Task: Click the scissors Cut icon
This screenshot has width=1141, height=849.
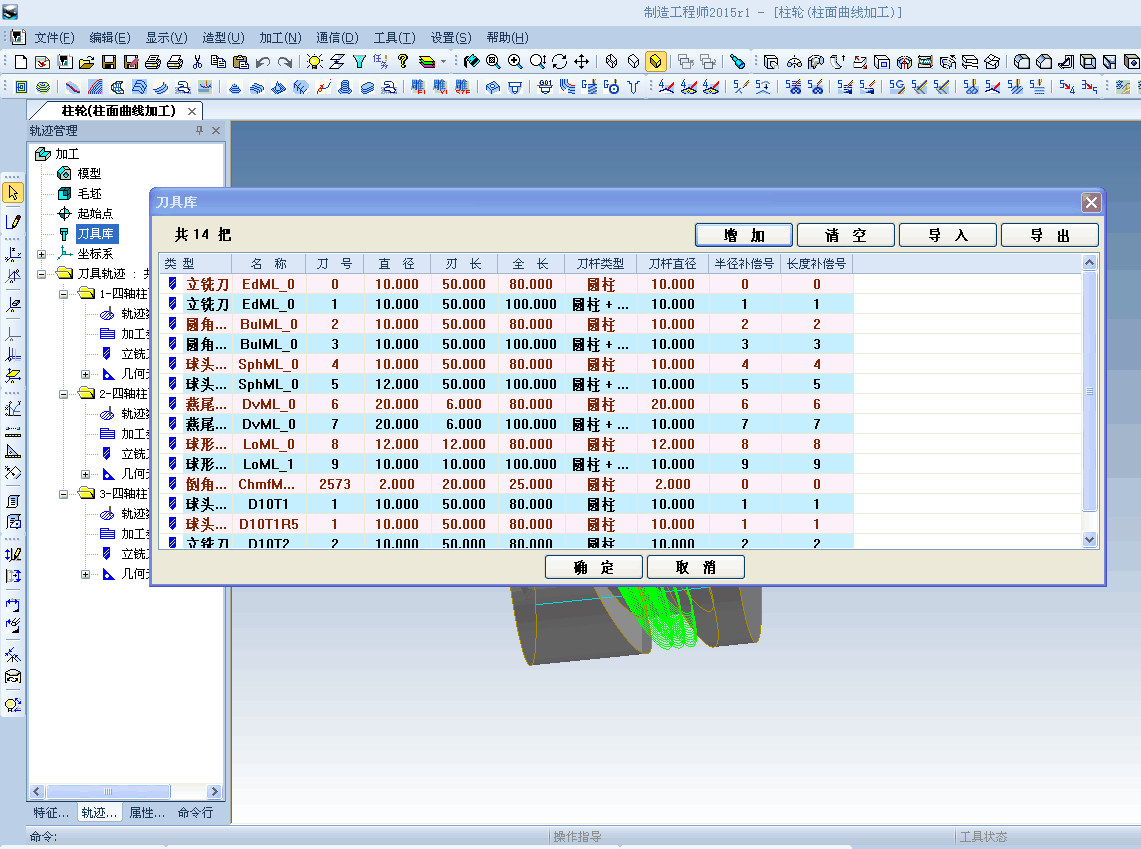Action: pyautogui.click(x=197, y=62)
